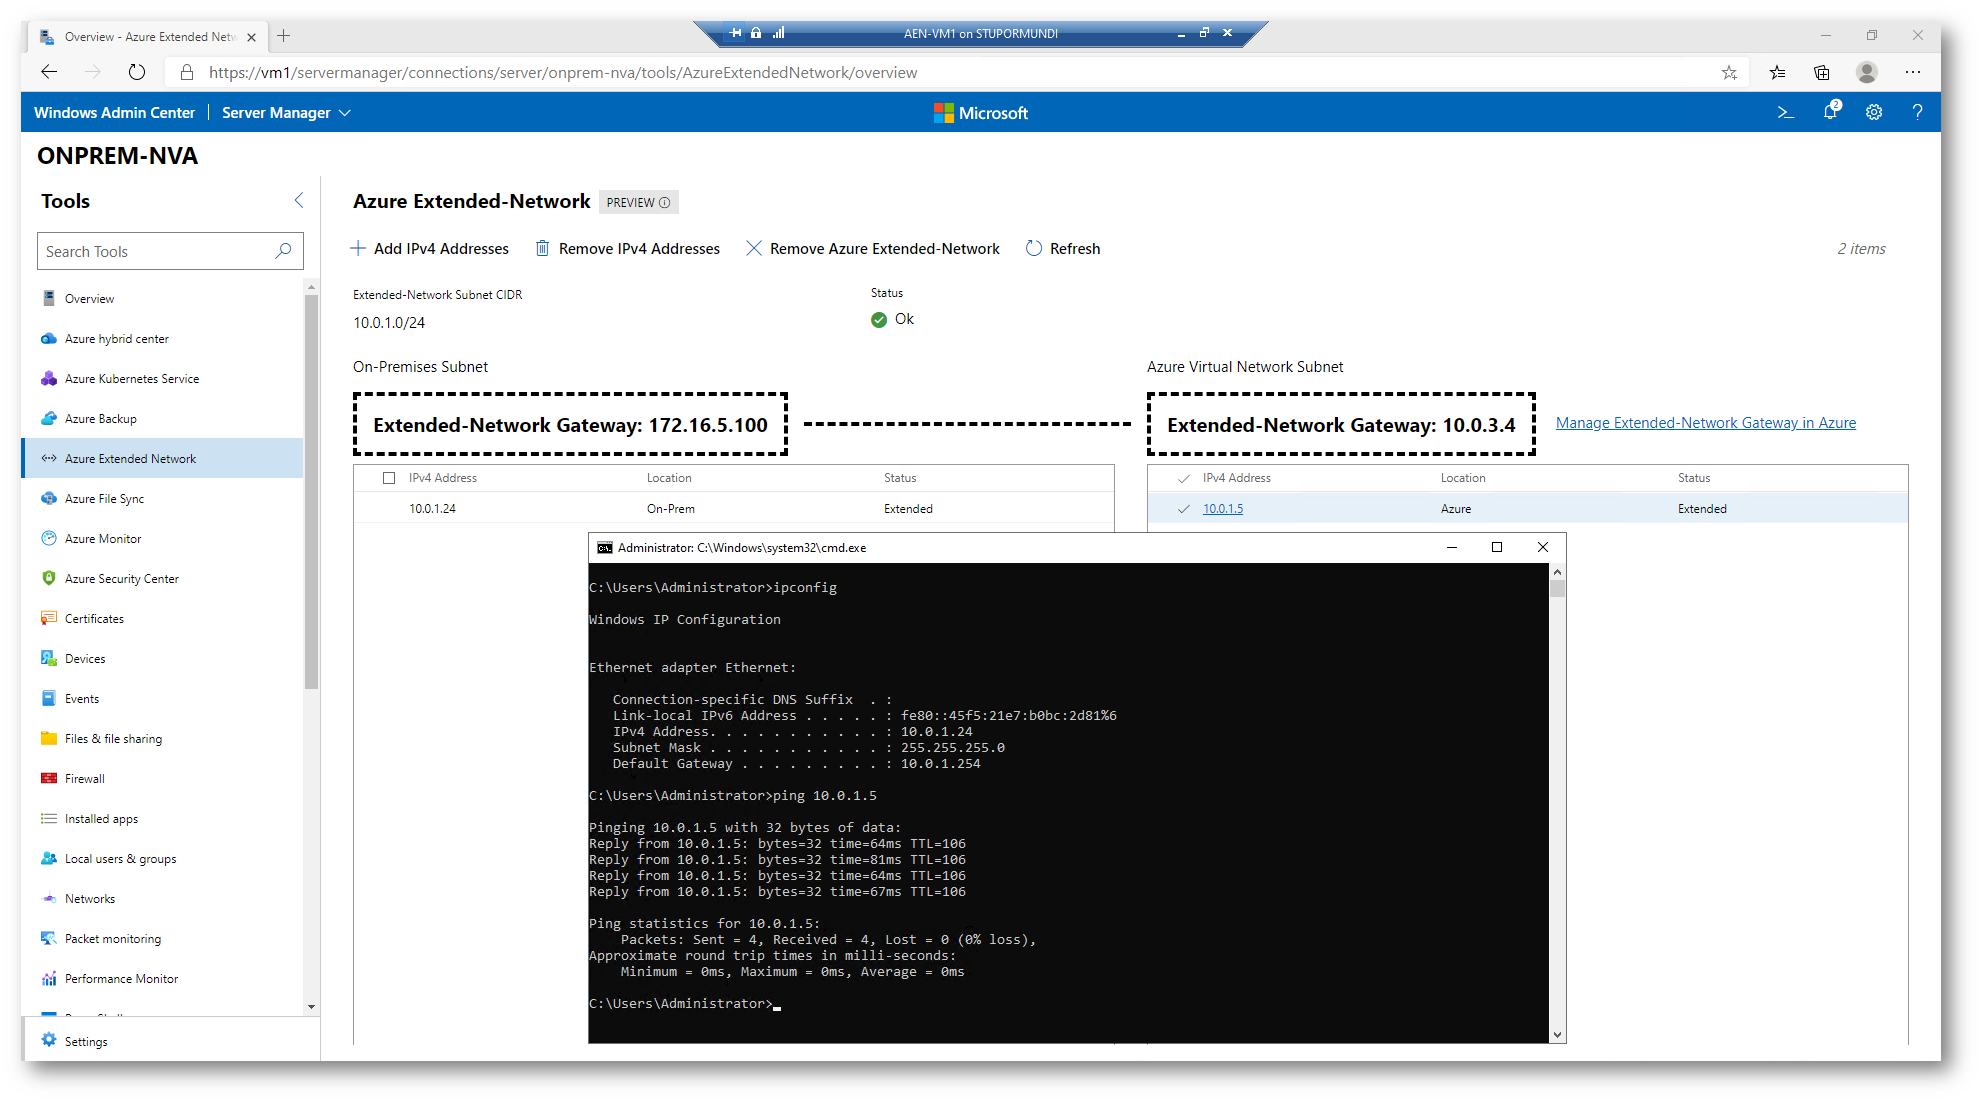Toggle select-all checkmark in Azure subnet table
1983x1103 pixels.
[x=1184, y=478]
